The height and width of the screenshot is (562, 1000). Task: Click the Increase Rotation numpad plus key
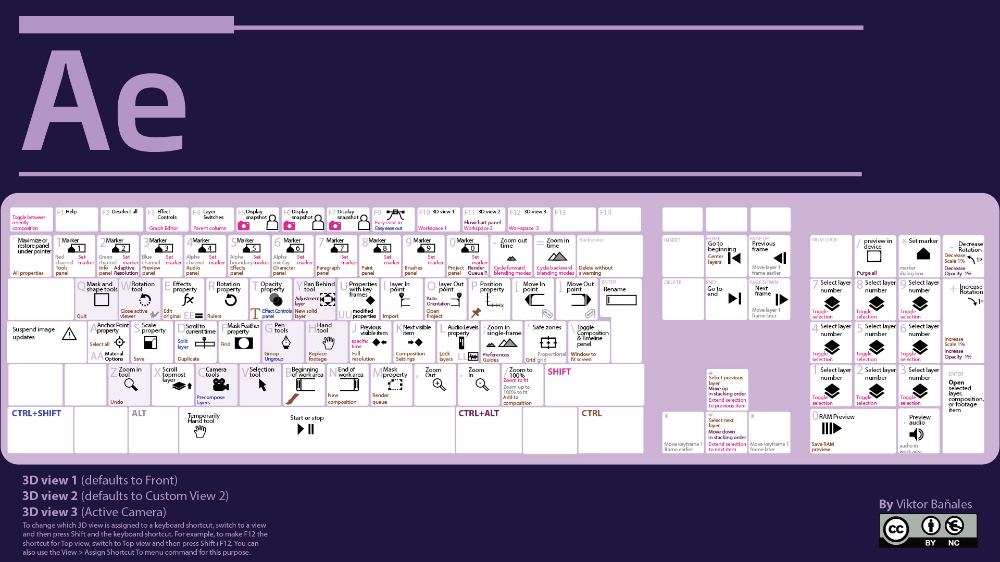tap(964, 322)
